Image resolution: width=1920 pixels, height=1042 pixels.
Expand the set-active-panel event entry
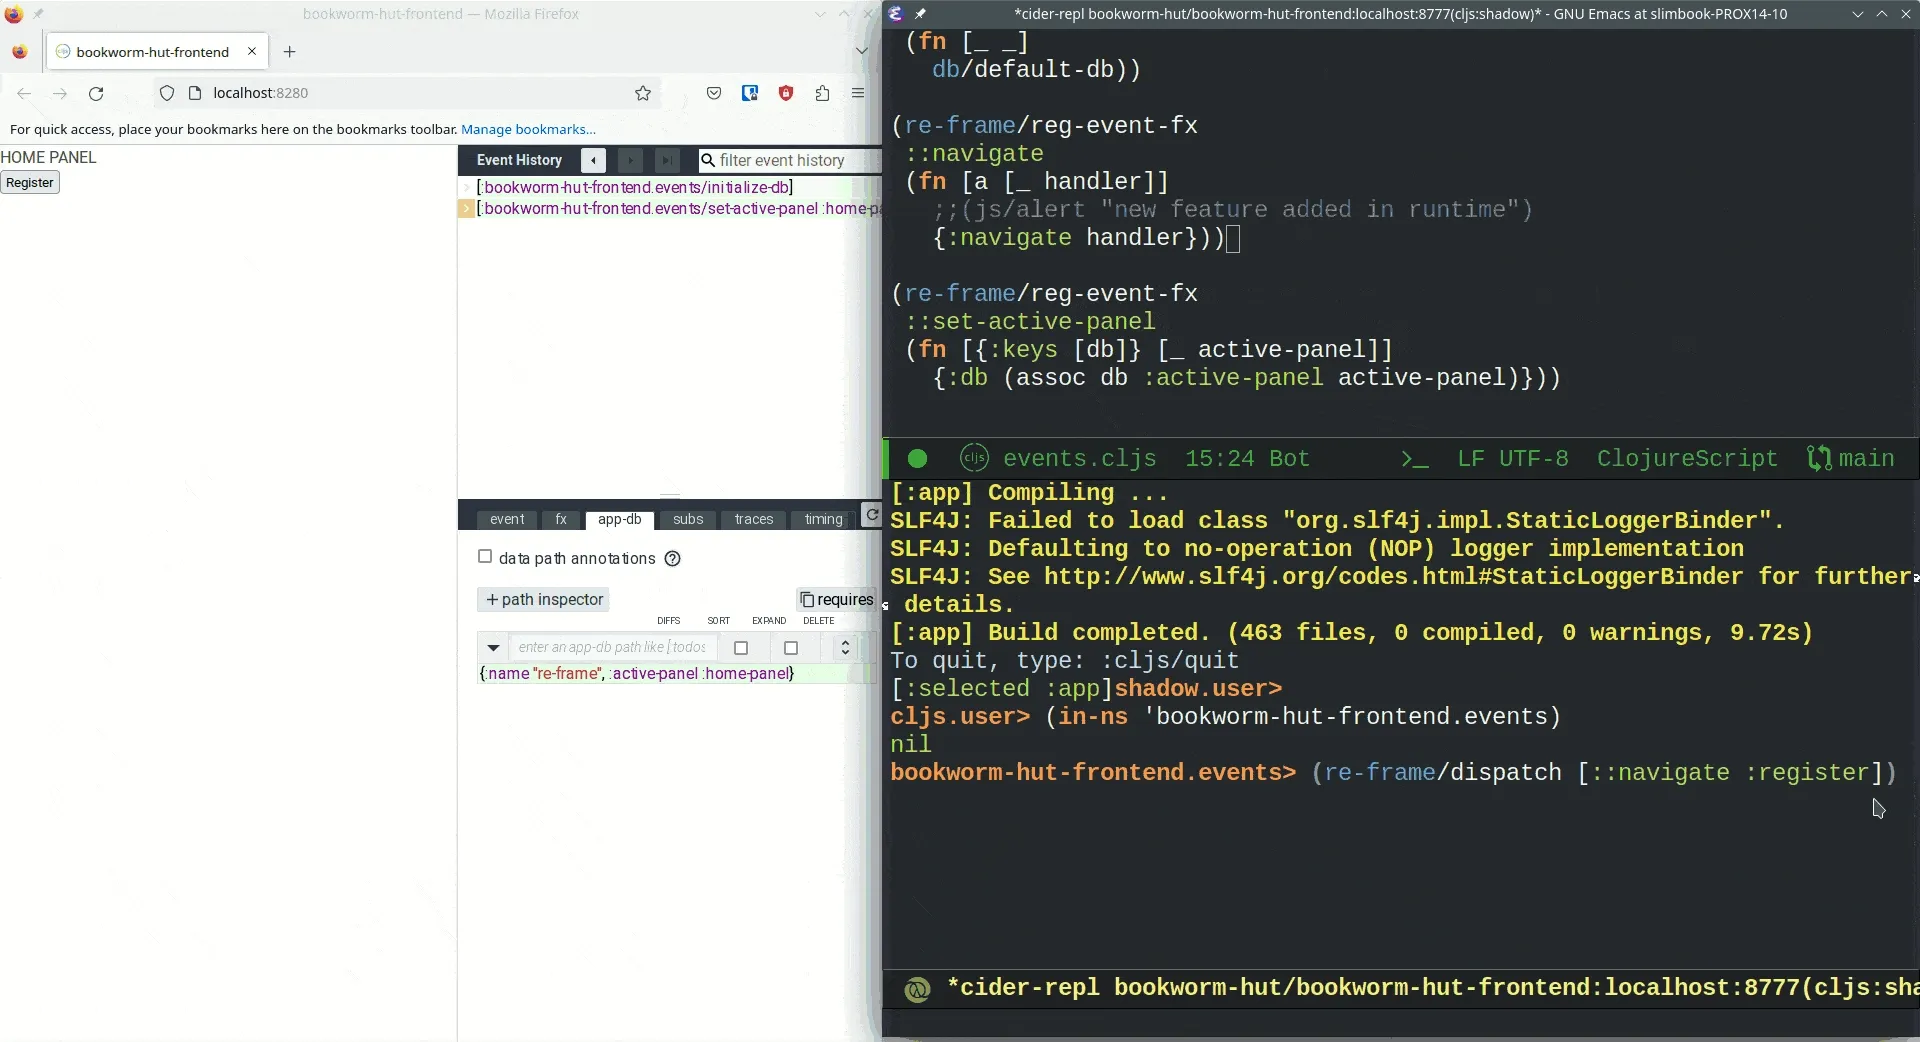pos(466,209)
